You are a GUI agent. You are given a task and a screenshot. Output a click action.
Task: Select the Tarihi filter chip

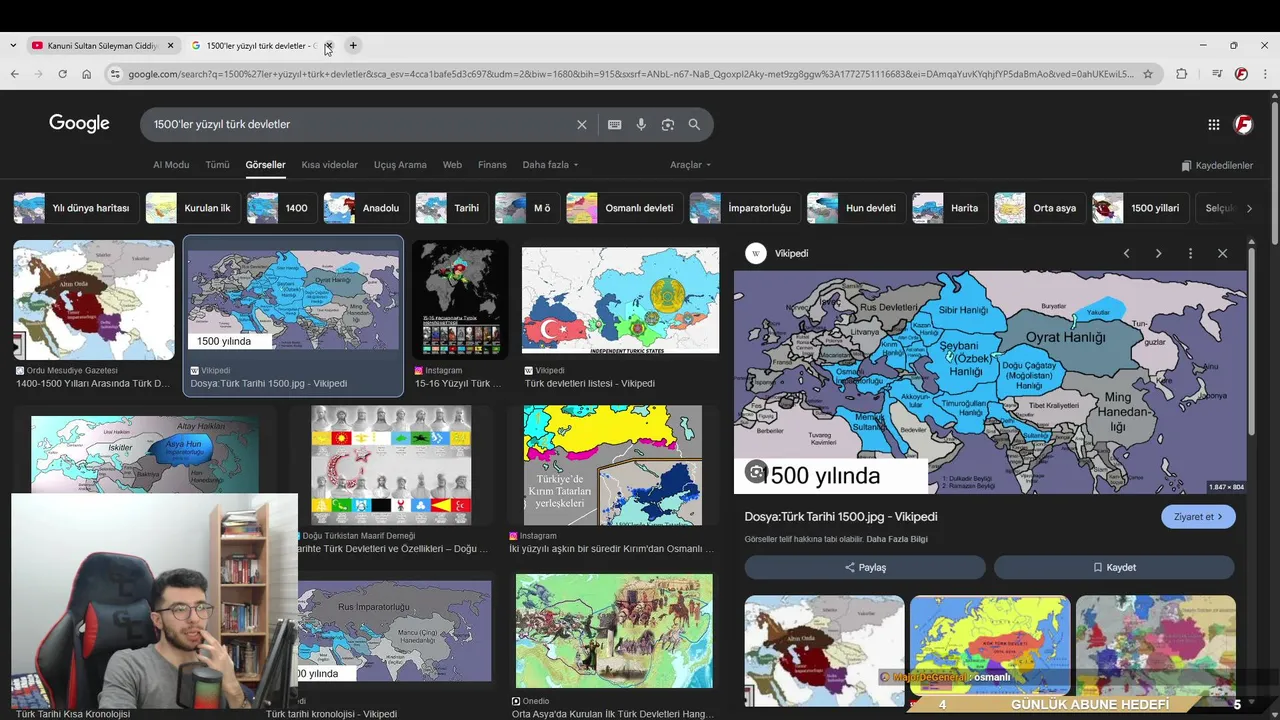click(451, 208)
